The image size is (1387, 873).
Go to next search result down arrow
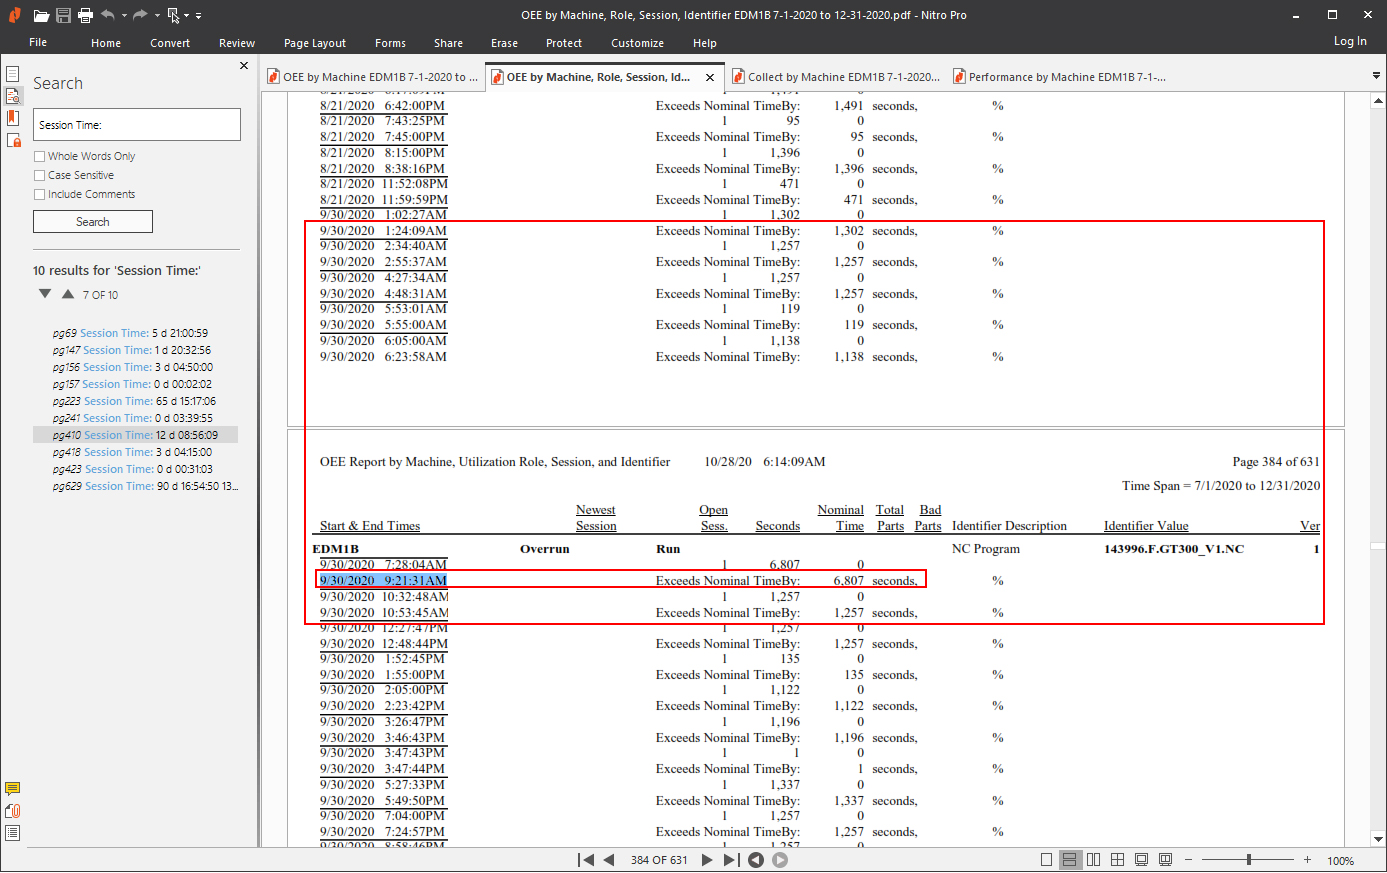[45, 294]
